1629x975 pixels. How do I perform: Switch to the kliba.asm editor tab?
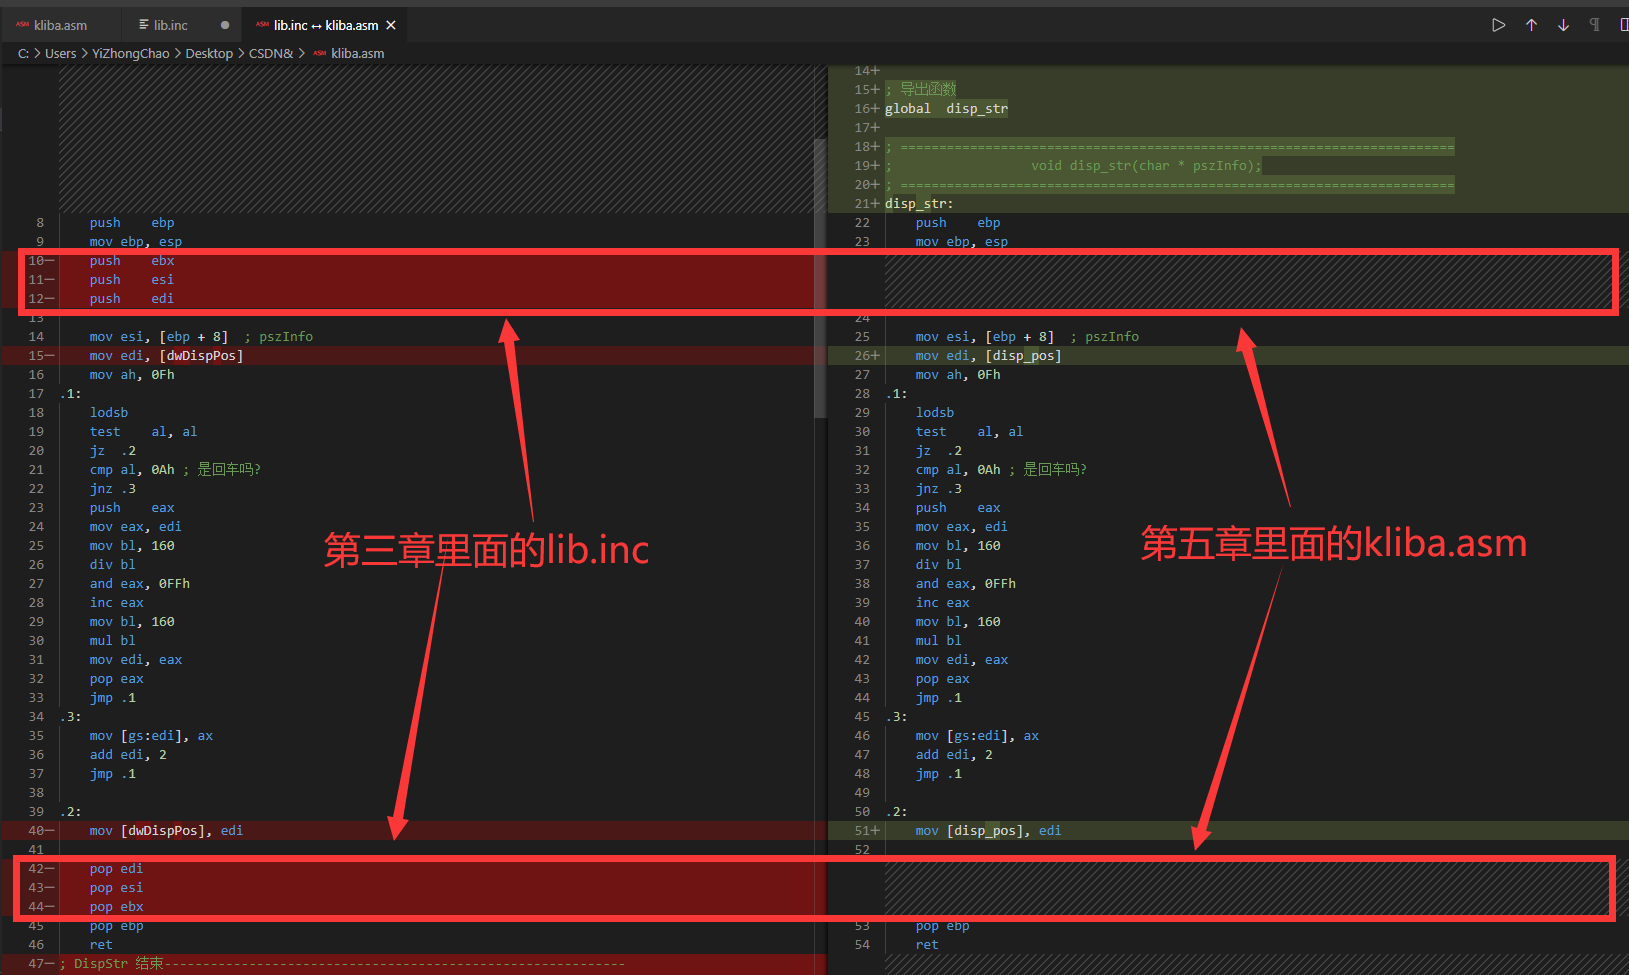click(x=60, y=25)
